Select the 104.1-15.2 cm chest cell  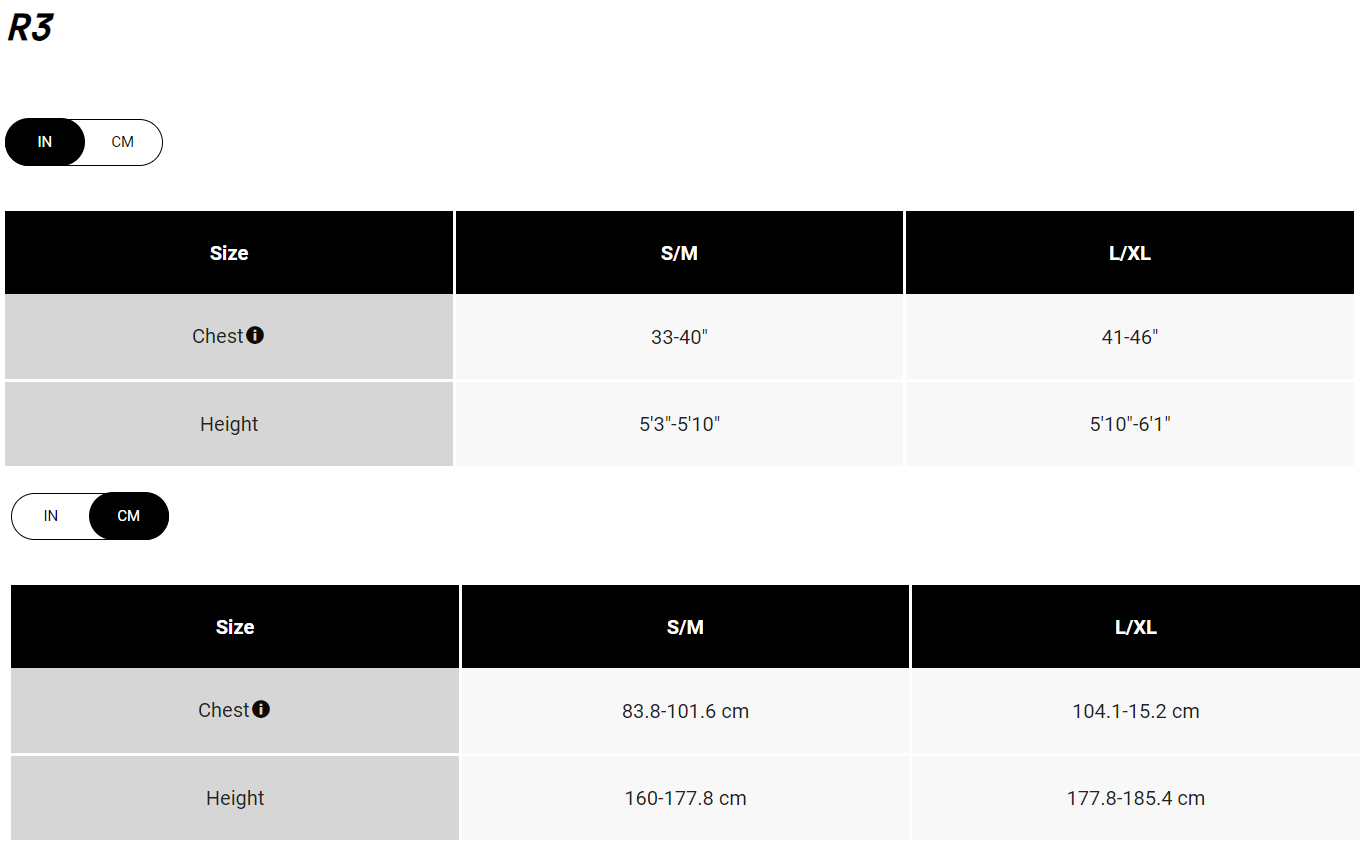[1136, 711]
